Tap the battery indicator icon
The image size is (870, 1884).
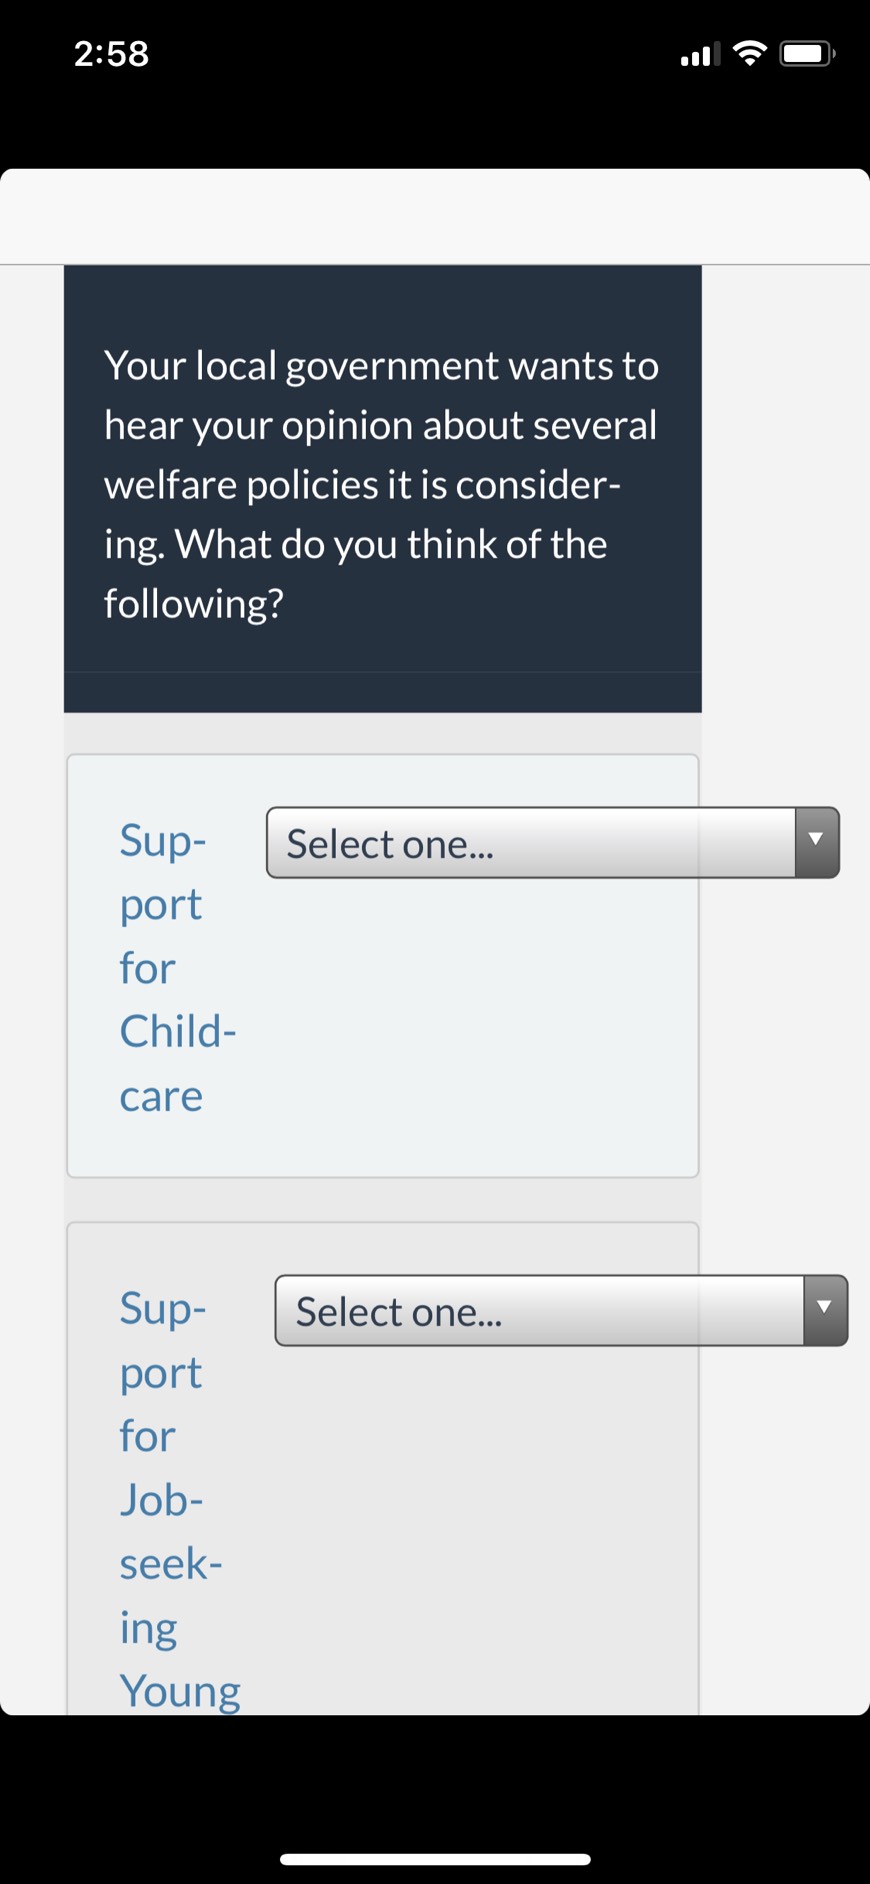[808, 53]
